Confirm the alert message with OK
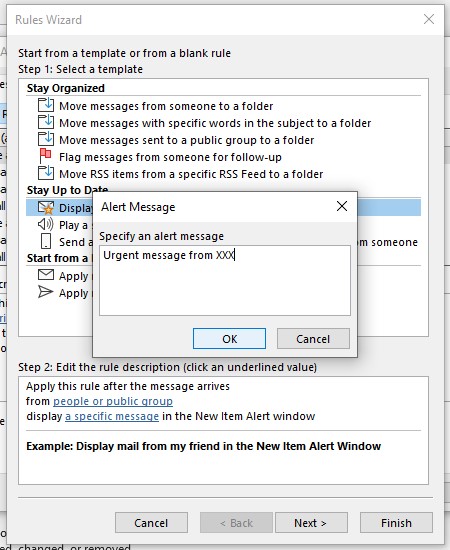 pyautogui.click(x=229, y=339)
